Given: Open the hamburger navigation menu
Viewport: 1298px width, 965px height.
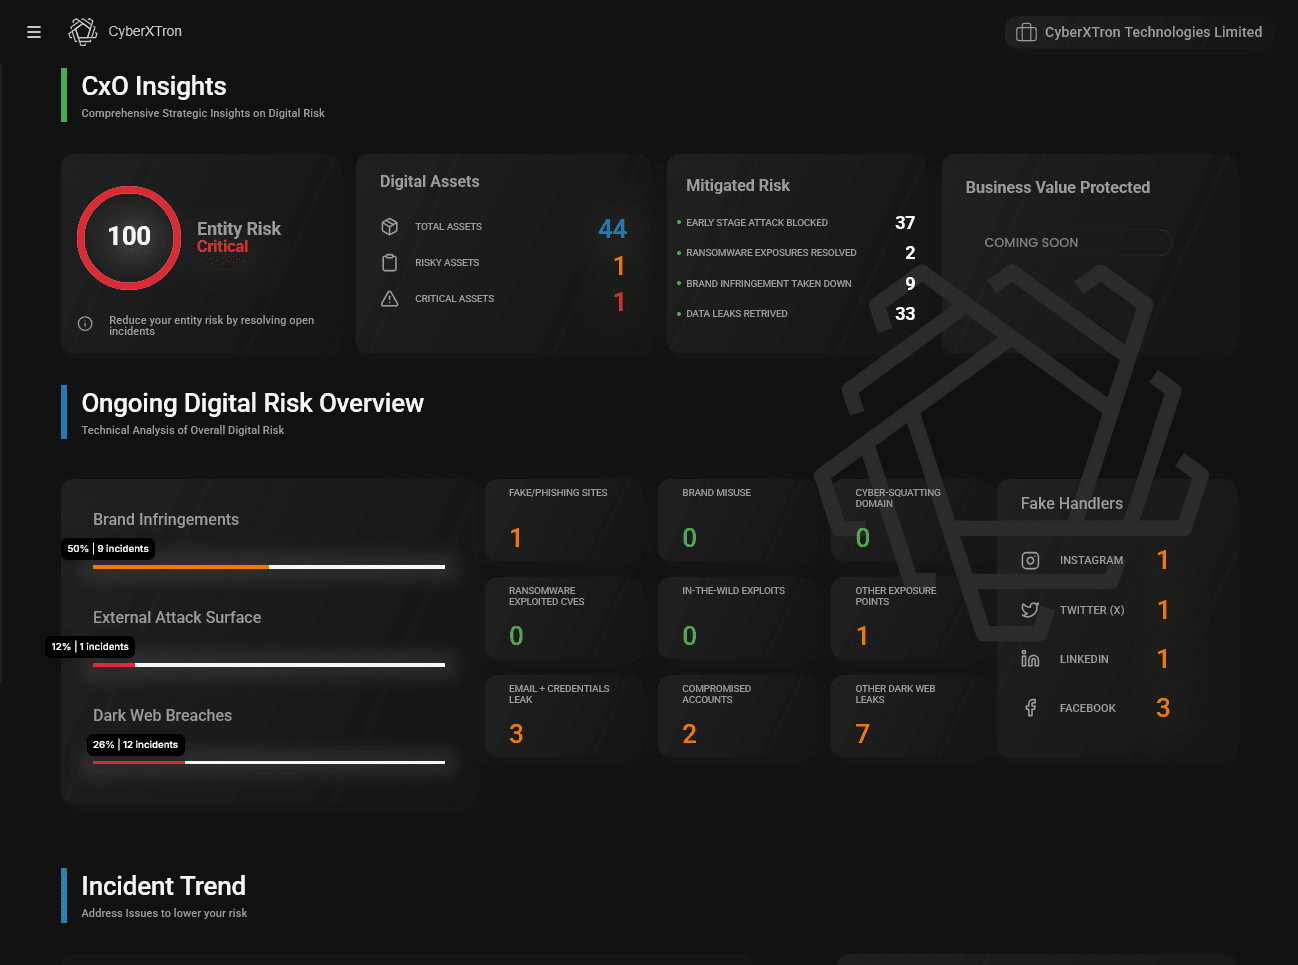Looking at the screenshot, I should pyautogui.click(x=33, y=31).
